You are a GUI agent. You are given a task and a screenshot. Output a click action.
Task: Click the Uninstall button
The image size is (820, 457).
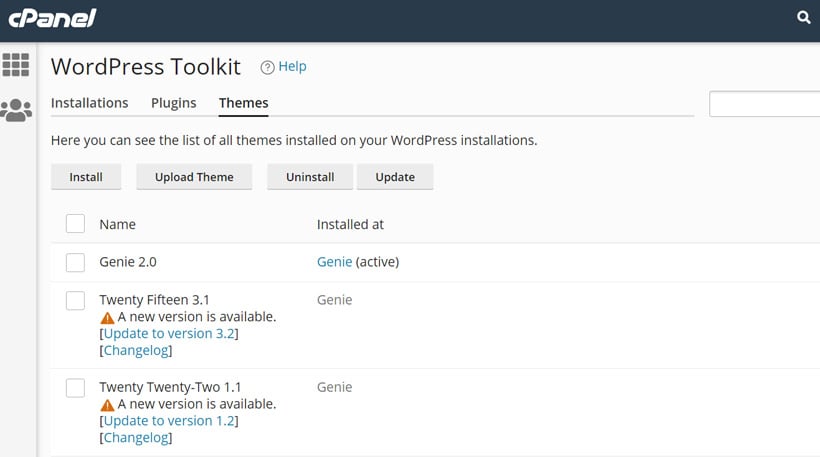[310, 177]
